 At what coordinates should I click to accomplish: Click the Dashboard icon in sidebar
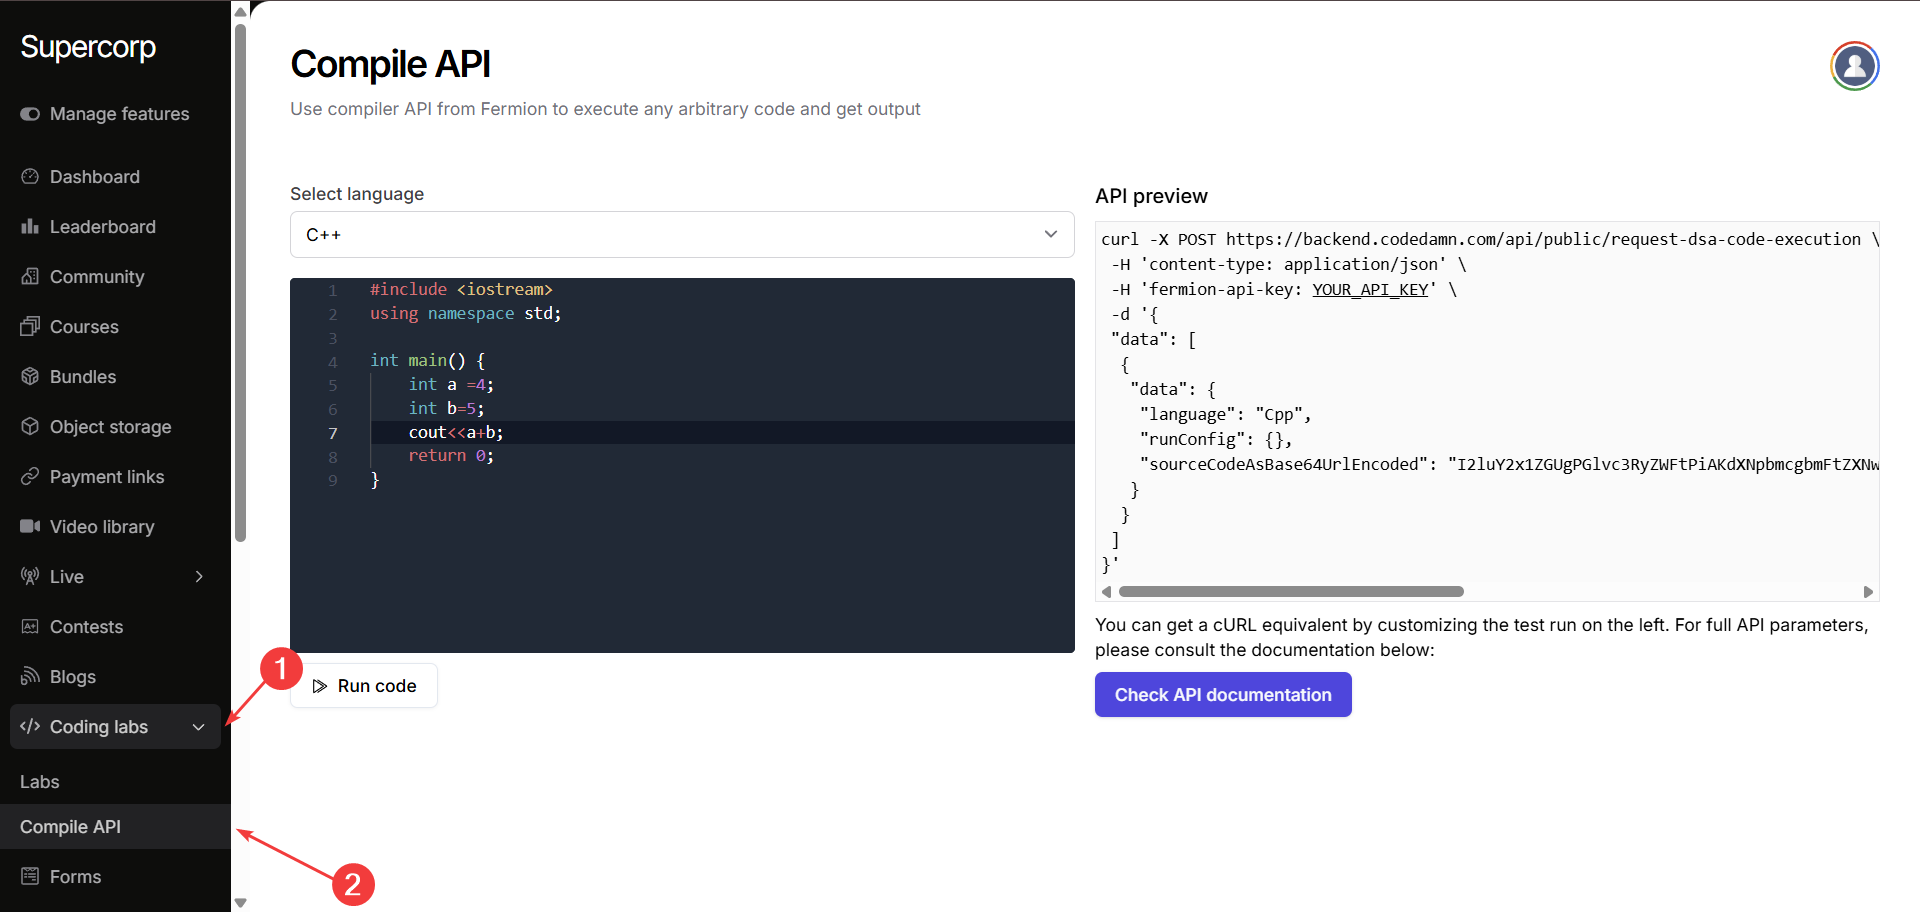(x=30, y=177)
